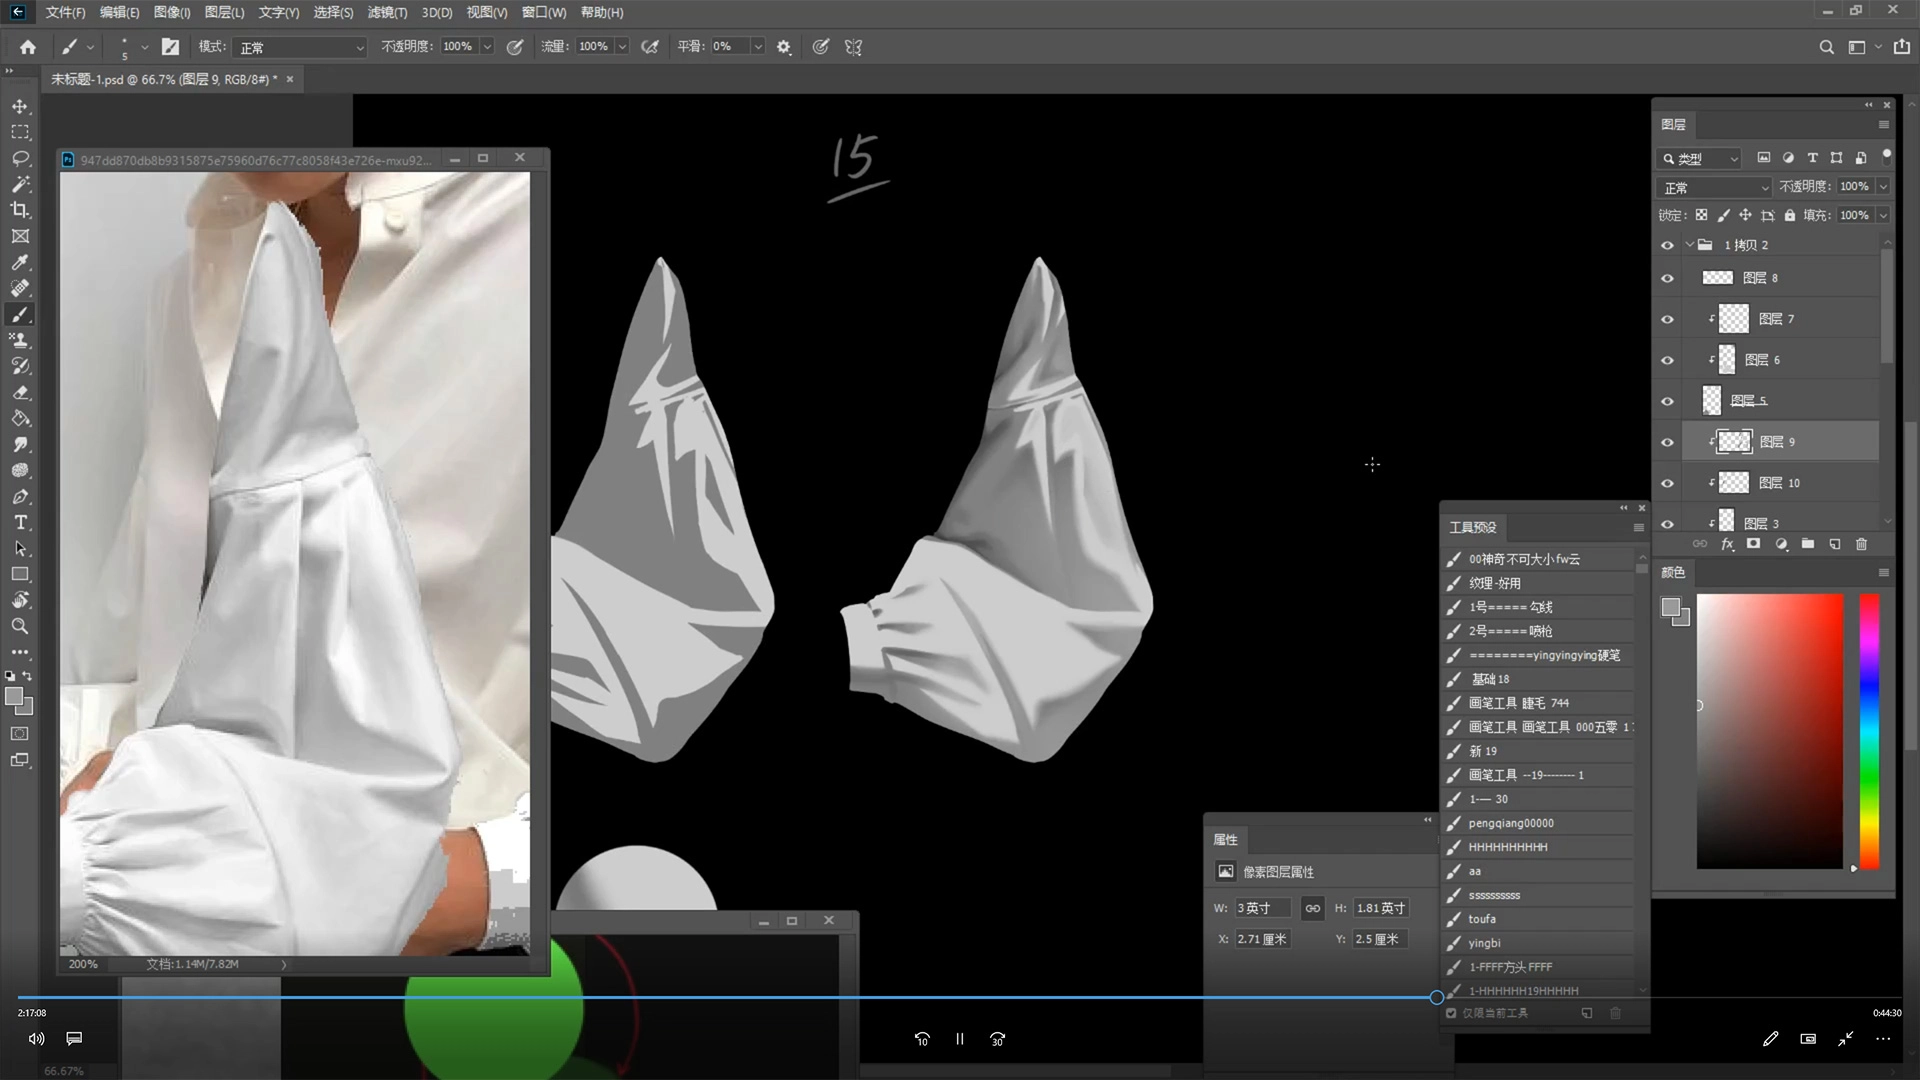1920x1080 pixels.
Task: Select the Crop tool
Action: [x=20, y=210]
